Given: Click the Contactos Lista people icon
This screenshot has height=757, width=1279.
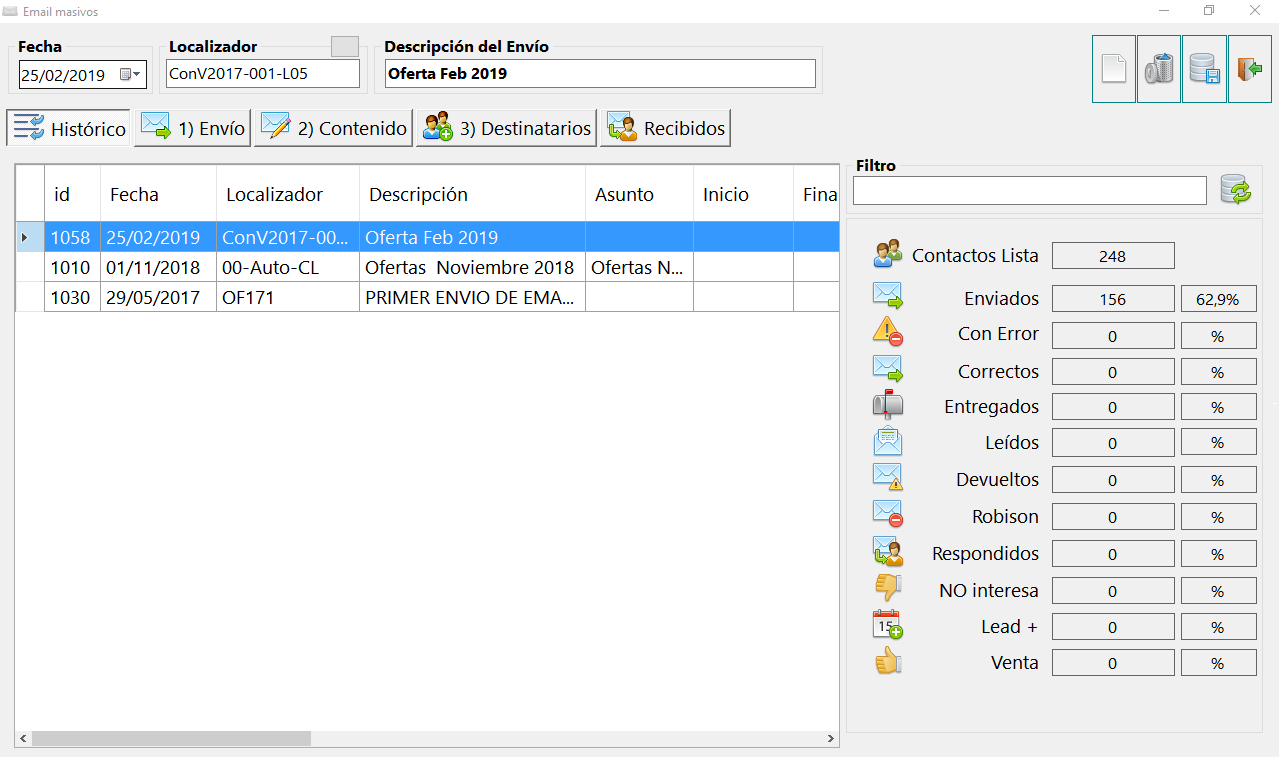Looking at the screenshot, I should [888, 254].
